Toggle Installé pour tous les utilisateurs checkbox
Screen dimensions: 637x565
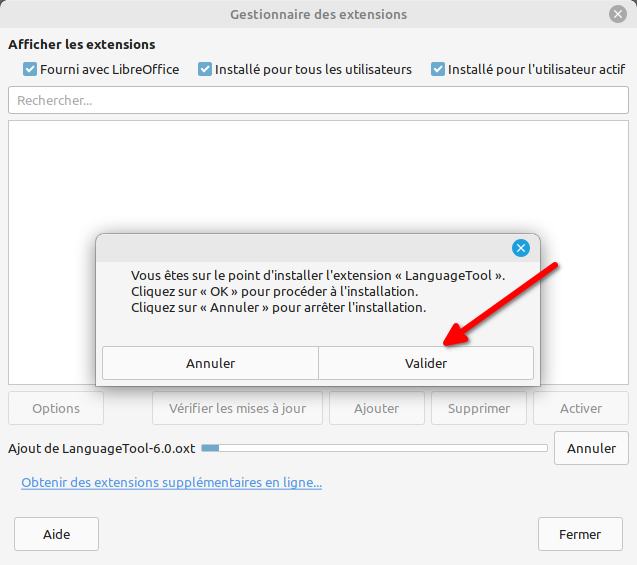pos(205,69)
